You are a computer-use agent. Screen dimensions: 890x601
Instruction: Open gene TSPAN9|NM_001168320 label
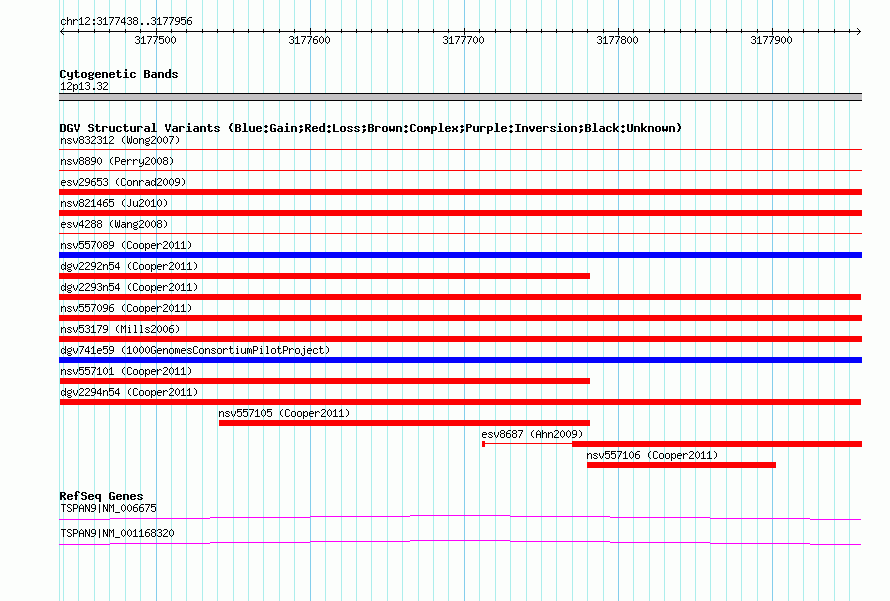click(x=117, y=533)
